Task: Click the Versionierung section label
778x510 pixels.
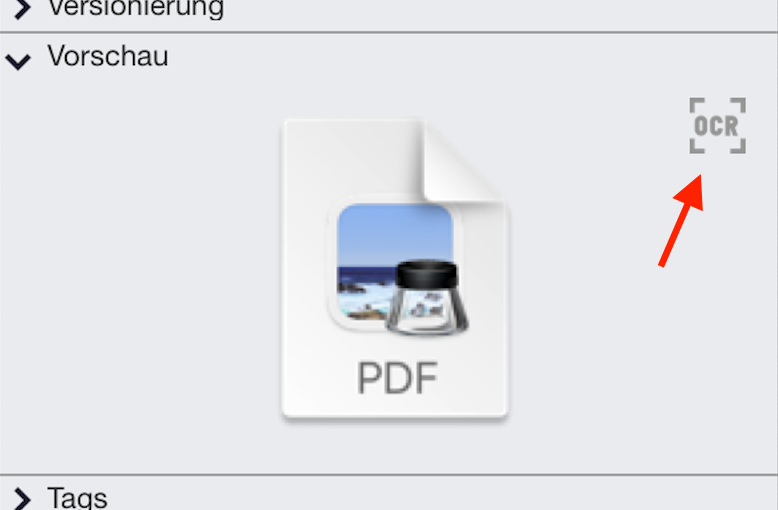Action: [x=135, y=8]
